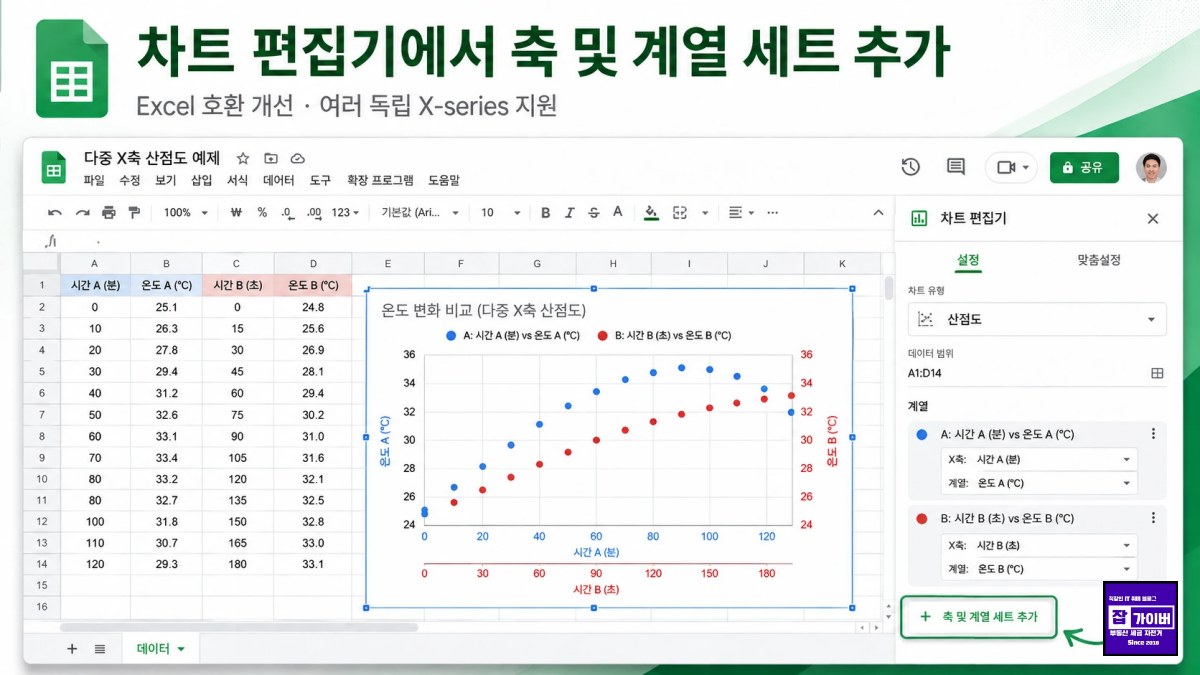Viewport: 1200px width, 675px height.
Task: Switch to the 설정 tab
Action: (x=968, y=259)
